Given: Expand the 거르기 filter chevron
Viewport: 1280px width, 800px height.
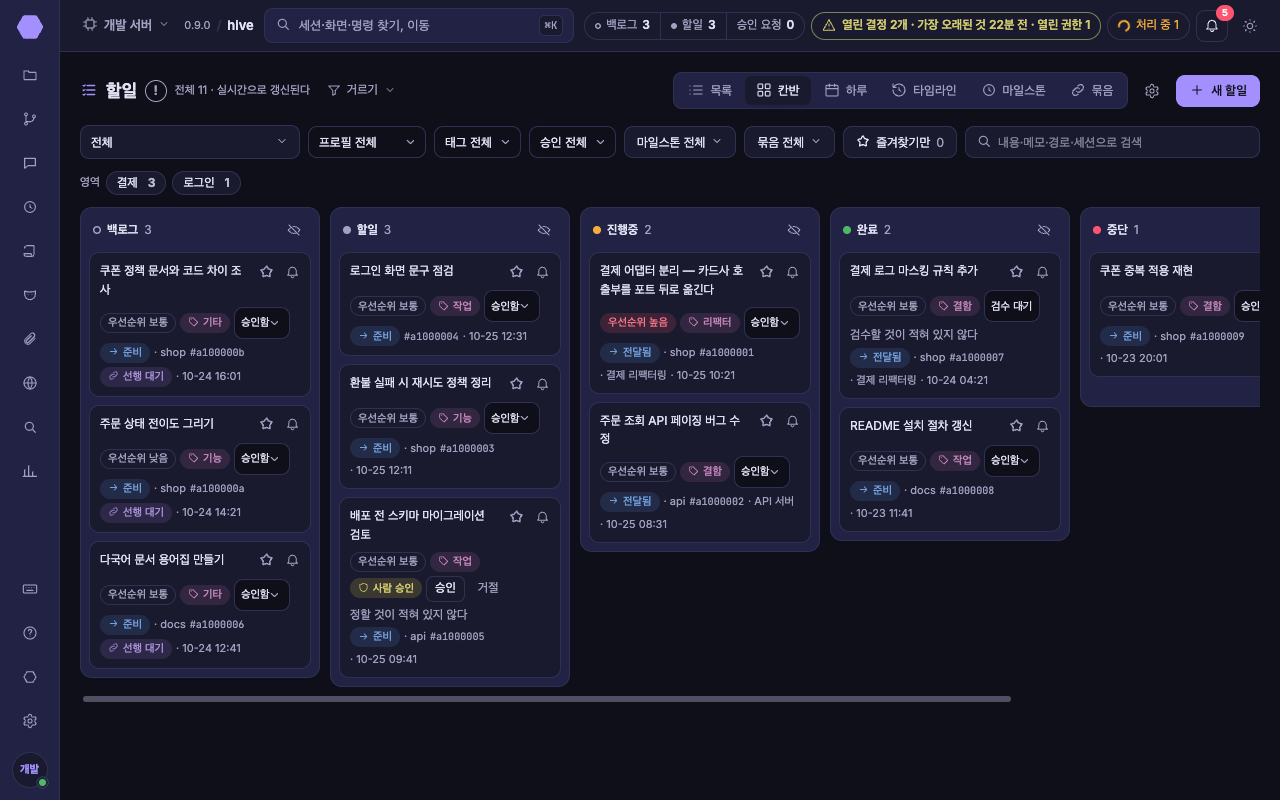Looking at the screenshot, I should 390,90.
